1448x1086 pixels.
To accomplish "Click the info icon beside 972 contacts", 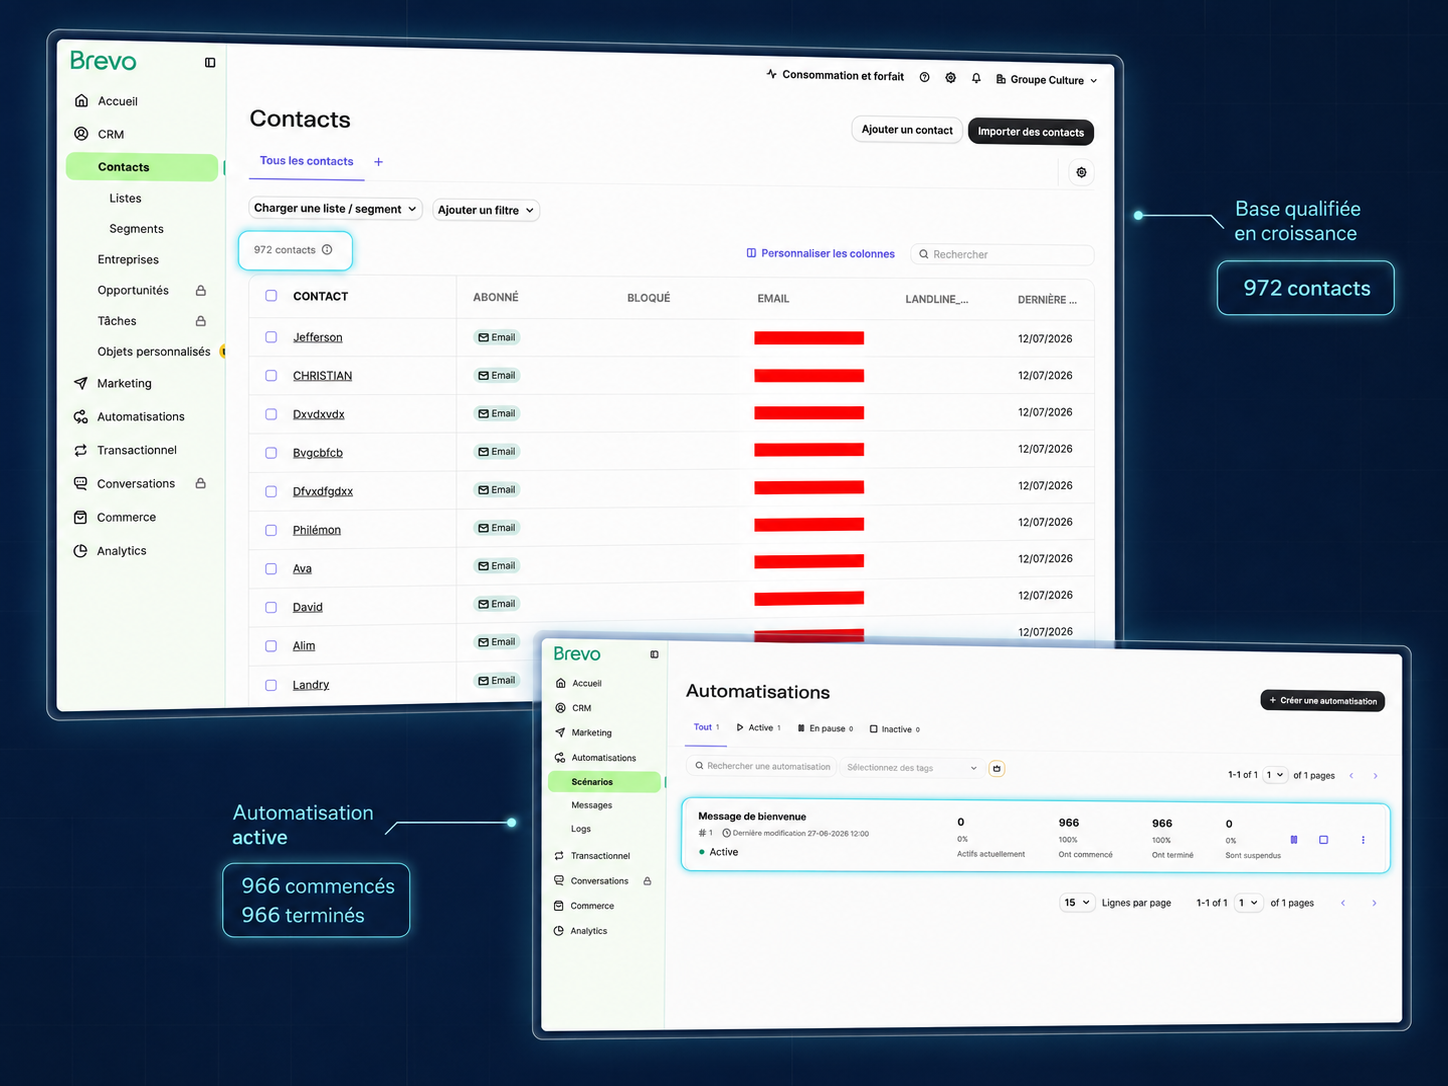I will [x=327, y=250].
